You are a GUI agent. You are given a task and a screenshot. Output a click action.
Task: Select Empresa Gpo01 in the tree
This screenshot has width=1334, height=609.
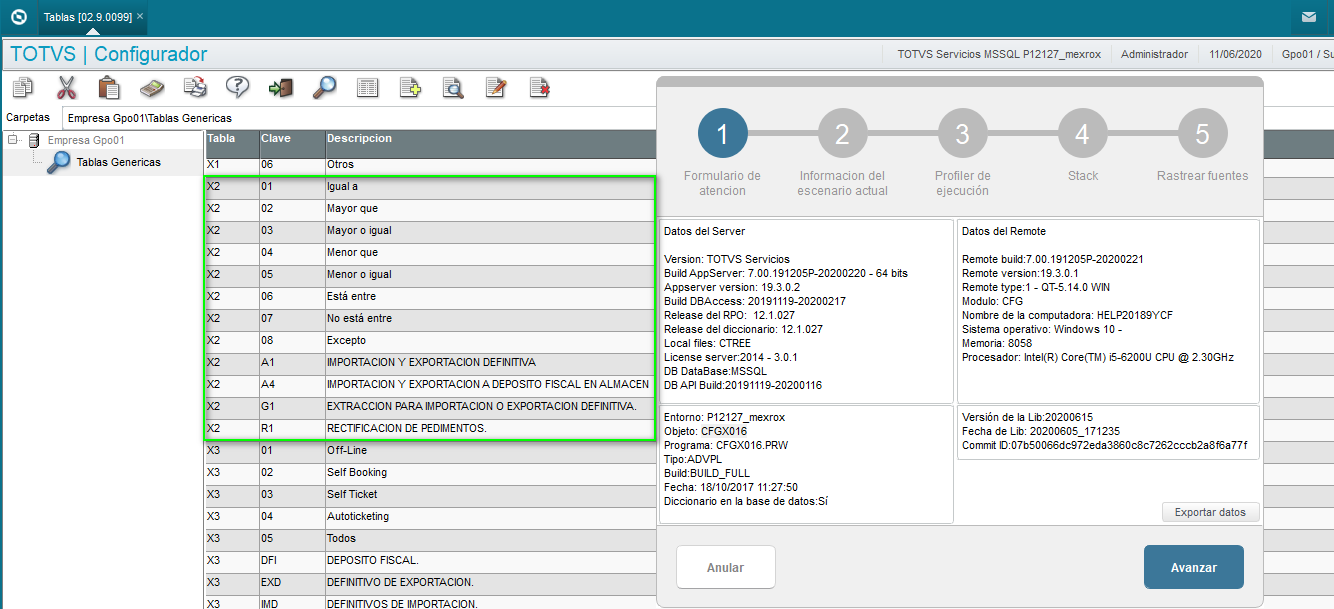pyautogui.click(x=85, y=140)
